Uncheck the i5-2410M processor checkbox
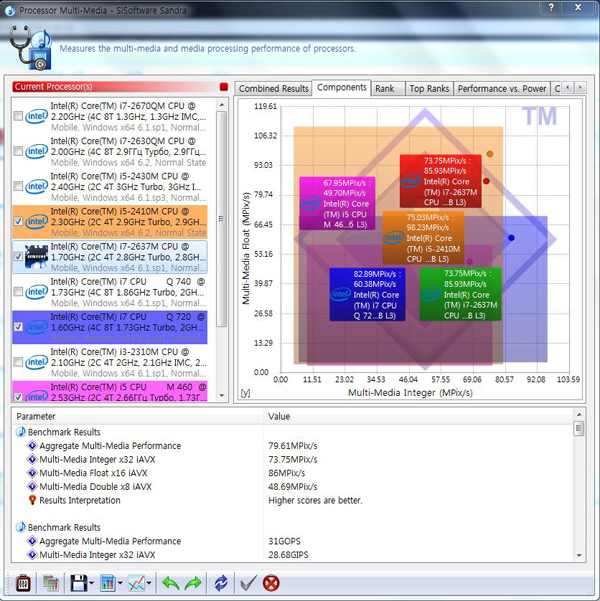Viewport: 600px width, 601px height. click(18, 221)
